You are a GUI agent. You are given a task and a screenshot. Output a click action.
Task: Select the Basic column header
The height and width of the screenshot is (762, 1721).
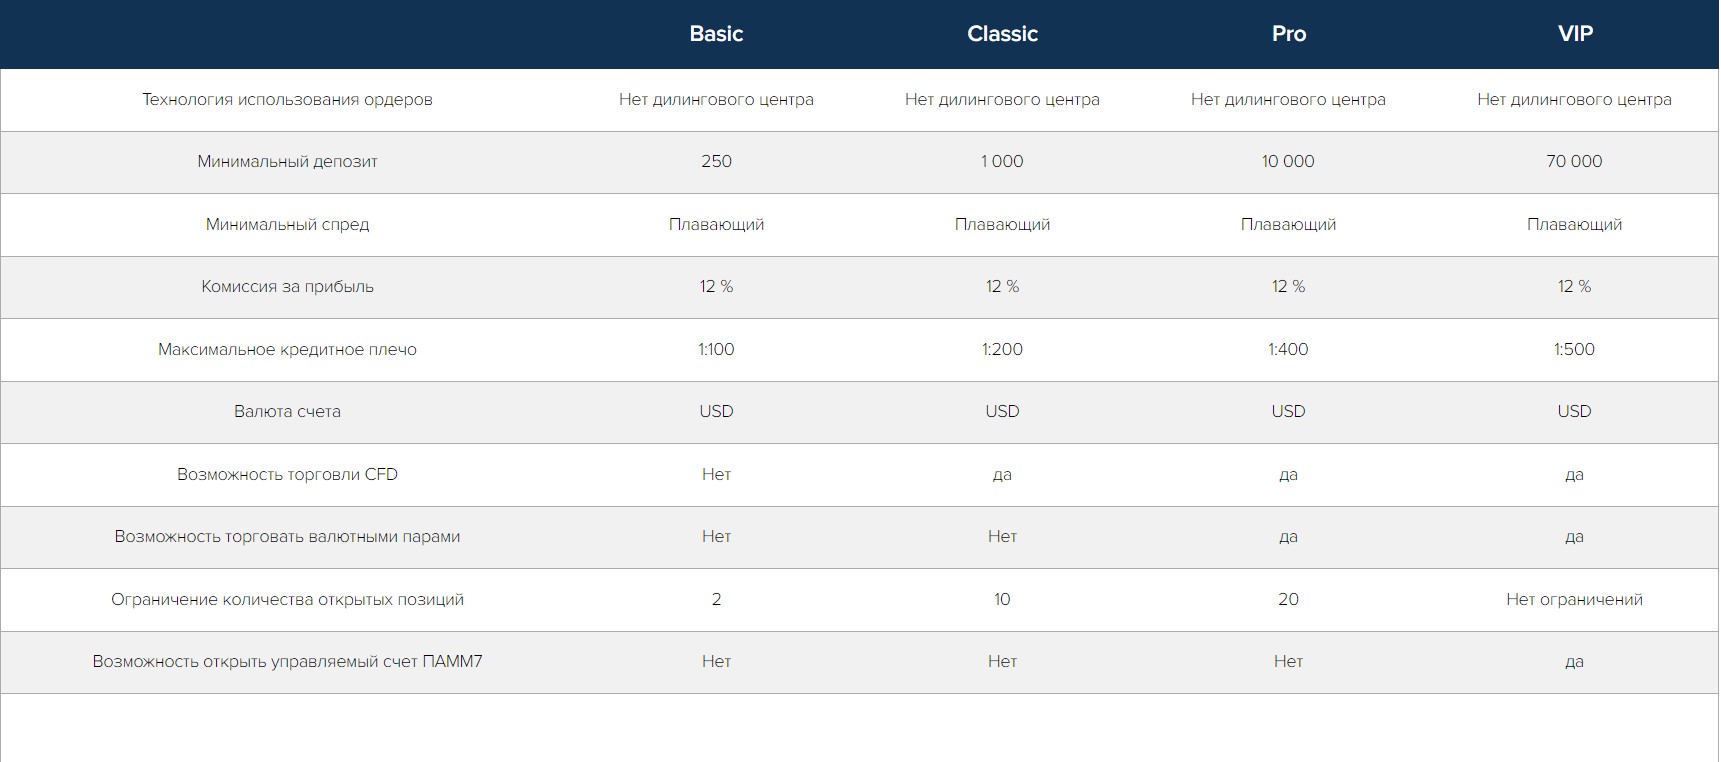[x=716, y=33]
